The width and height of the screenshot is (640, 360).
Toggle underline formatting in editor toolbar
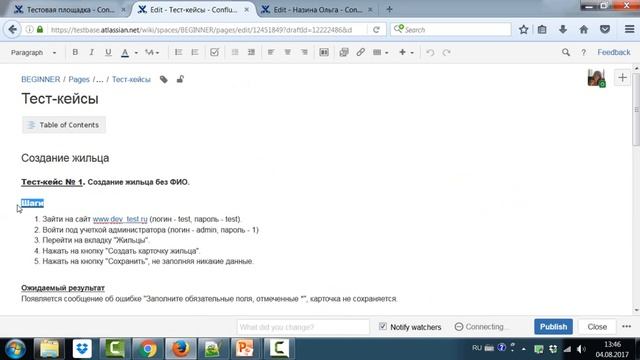coord(108,52)
